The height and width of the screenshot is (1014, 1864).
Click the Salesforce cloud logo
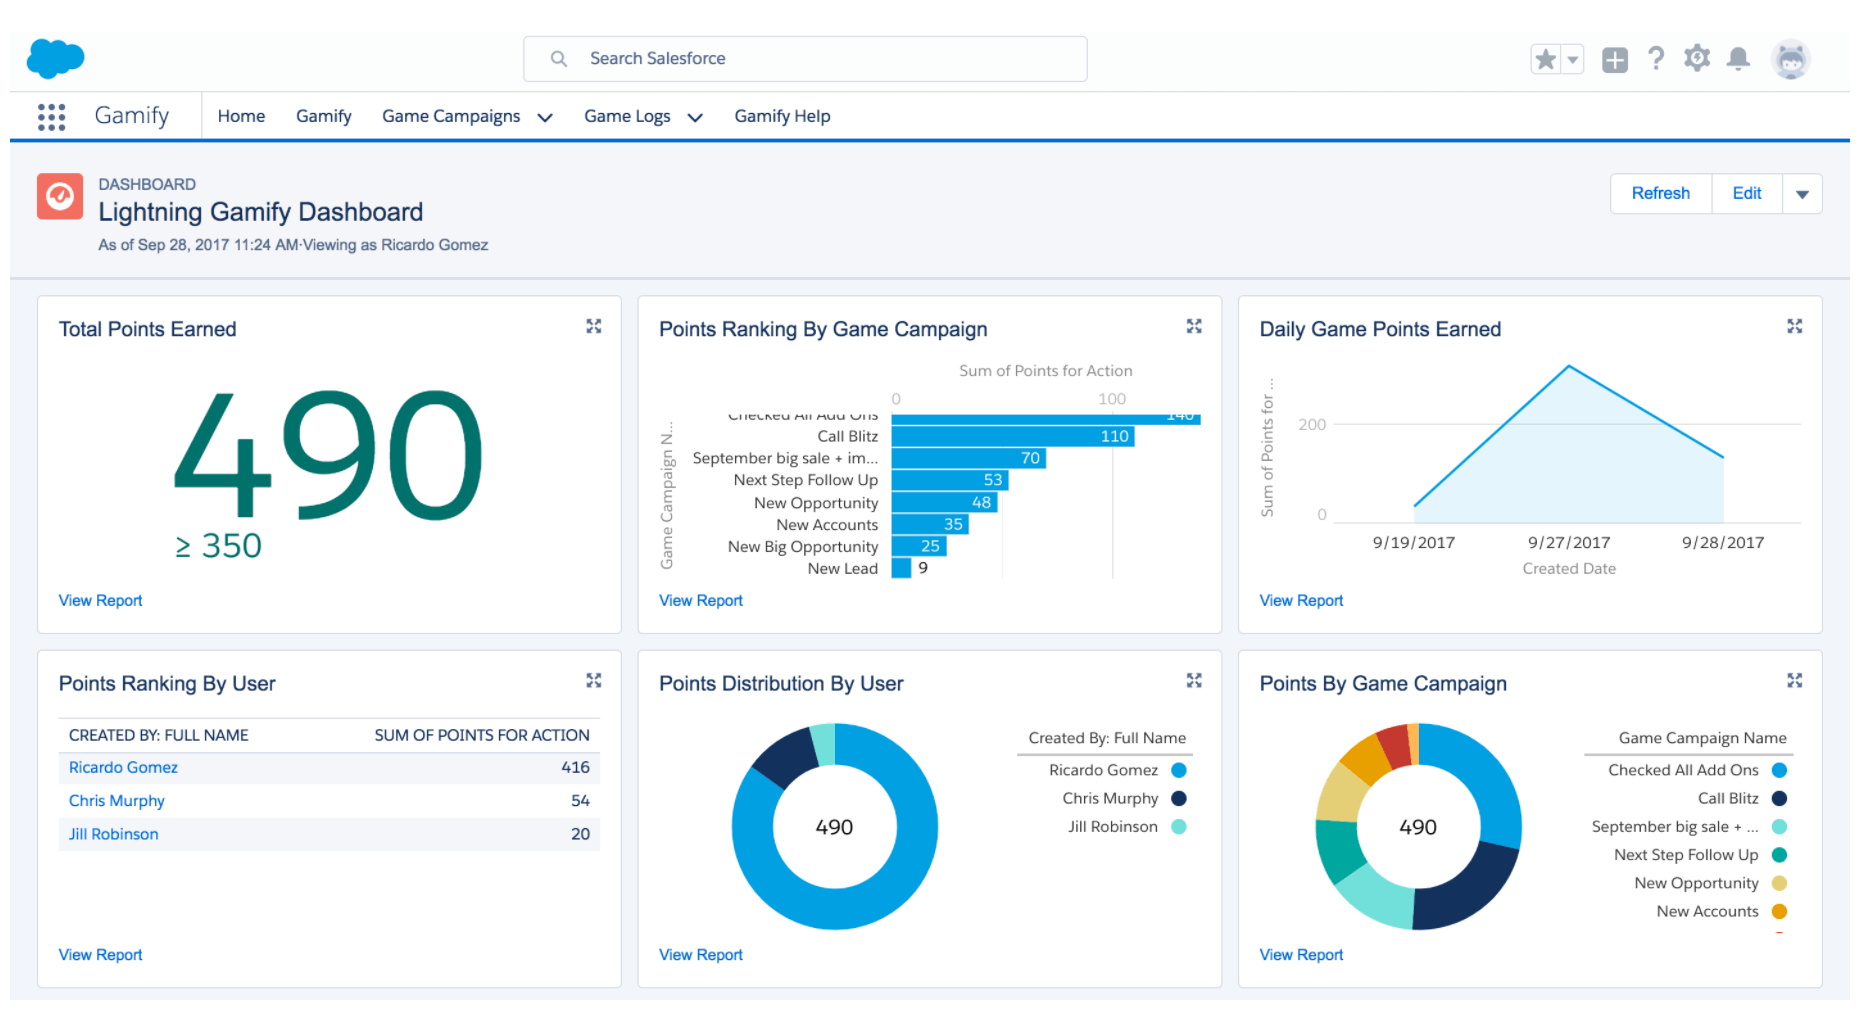(56, 58)
